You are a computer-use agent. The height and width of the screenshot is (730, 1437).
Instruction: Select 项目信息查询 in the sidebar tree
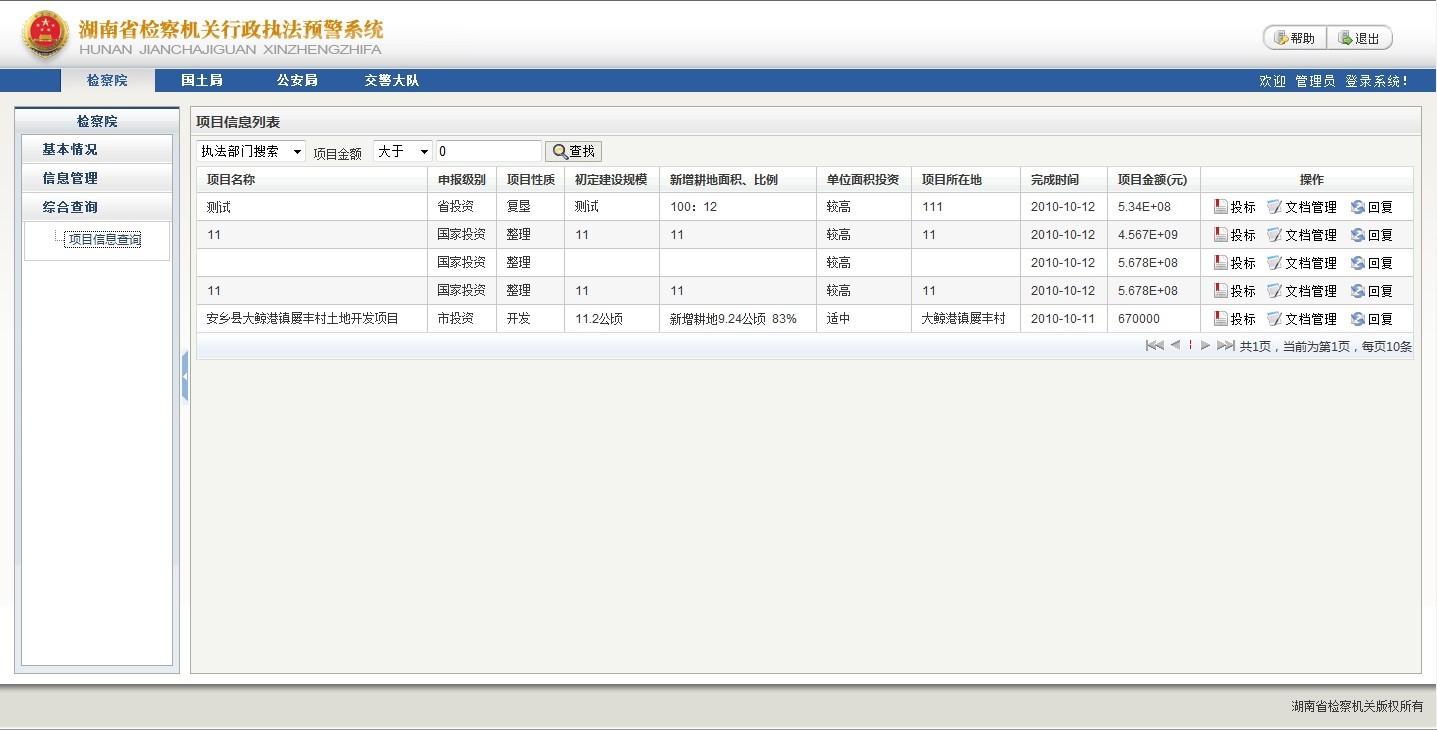(104, 239)
